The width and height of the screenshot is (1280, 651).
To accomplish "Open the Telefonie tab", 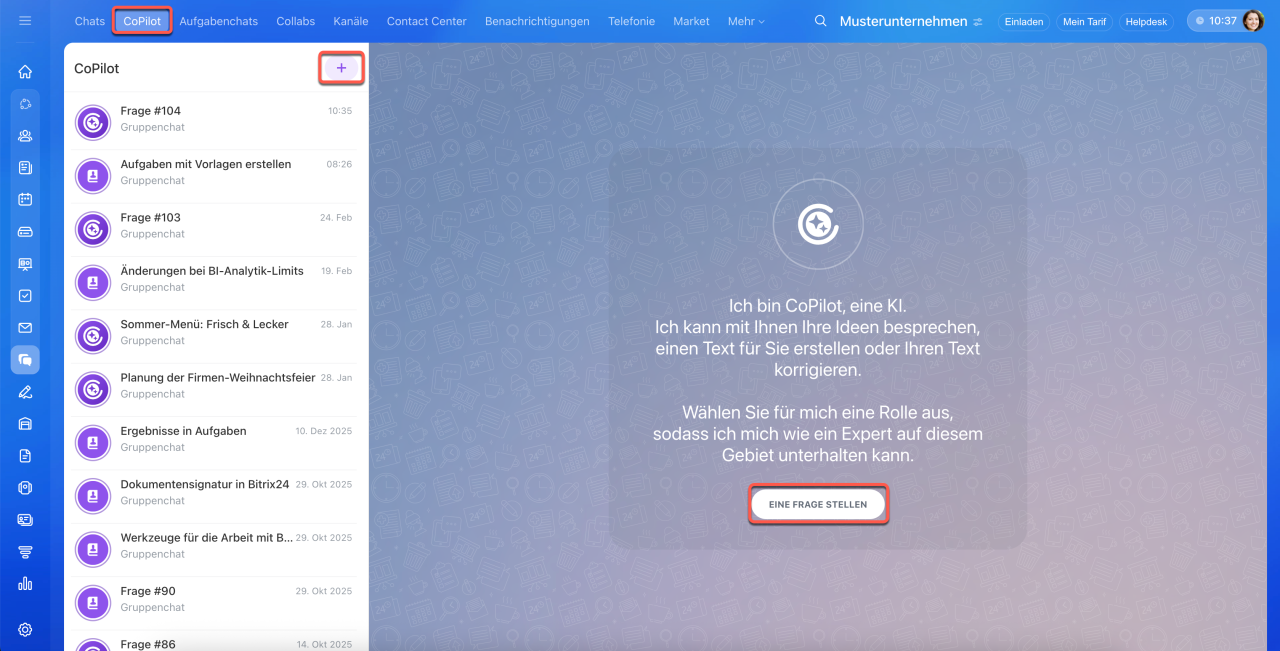I will tap(632, 21).
